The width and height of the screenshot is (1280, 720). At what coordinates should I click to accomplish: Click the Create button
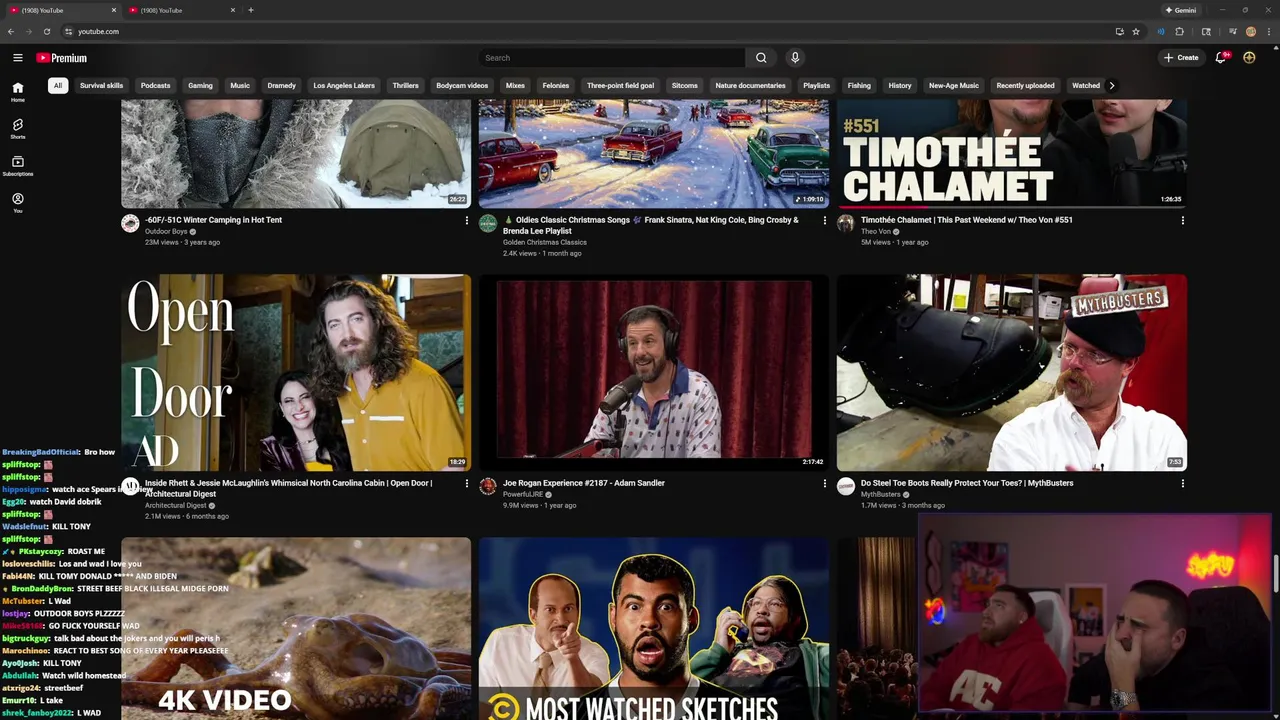coord(1181,58)
